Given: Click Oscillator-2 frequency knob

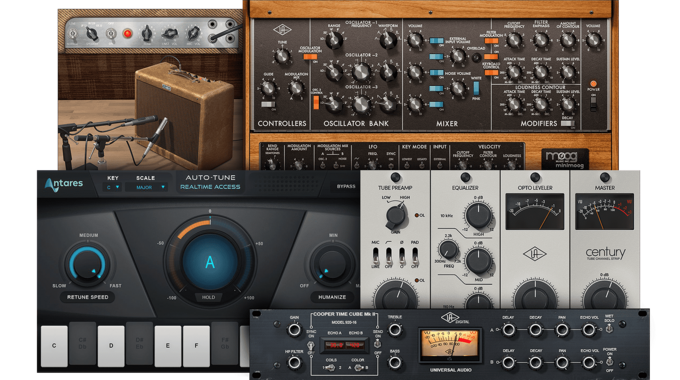Looking at the screenshot, I should point(361,72).
